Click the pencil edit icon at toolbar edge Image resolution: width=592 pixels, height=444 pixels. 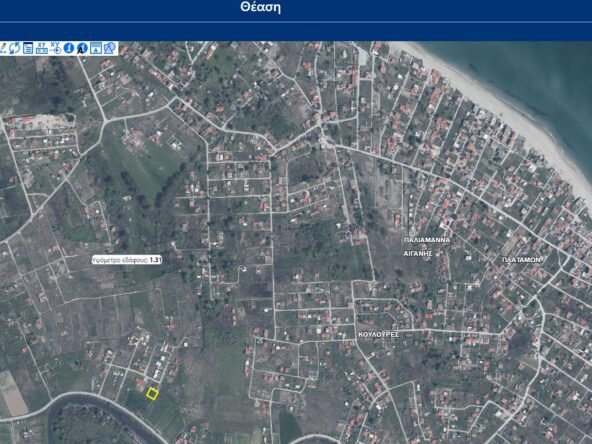point(3,48)
